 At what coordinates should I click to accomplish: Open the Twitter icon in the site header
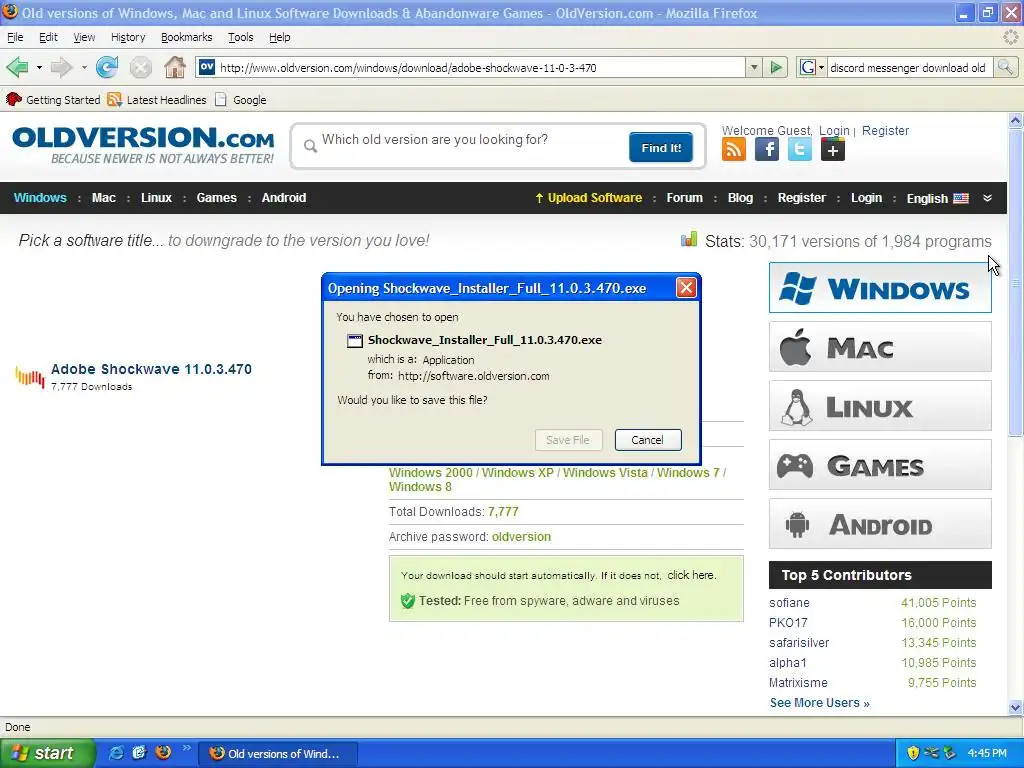(x=799, y=150)
